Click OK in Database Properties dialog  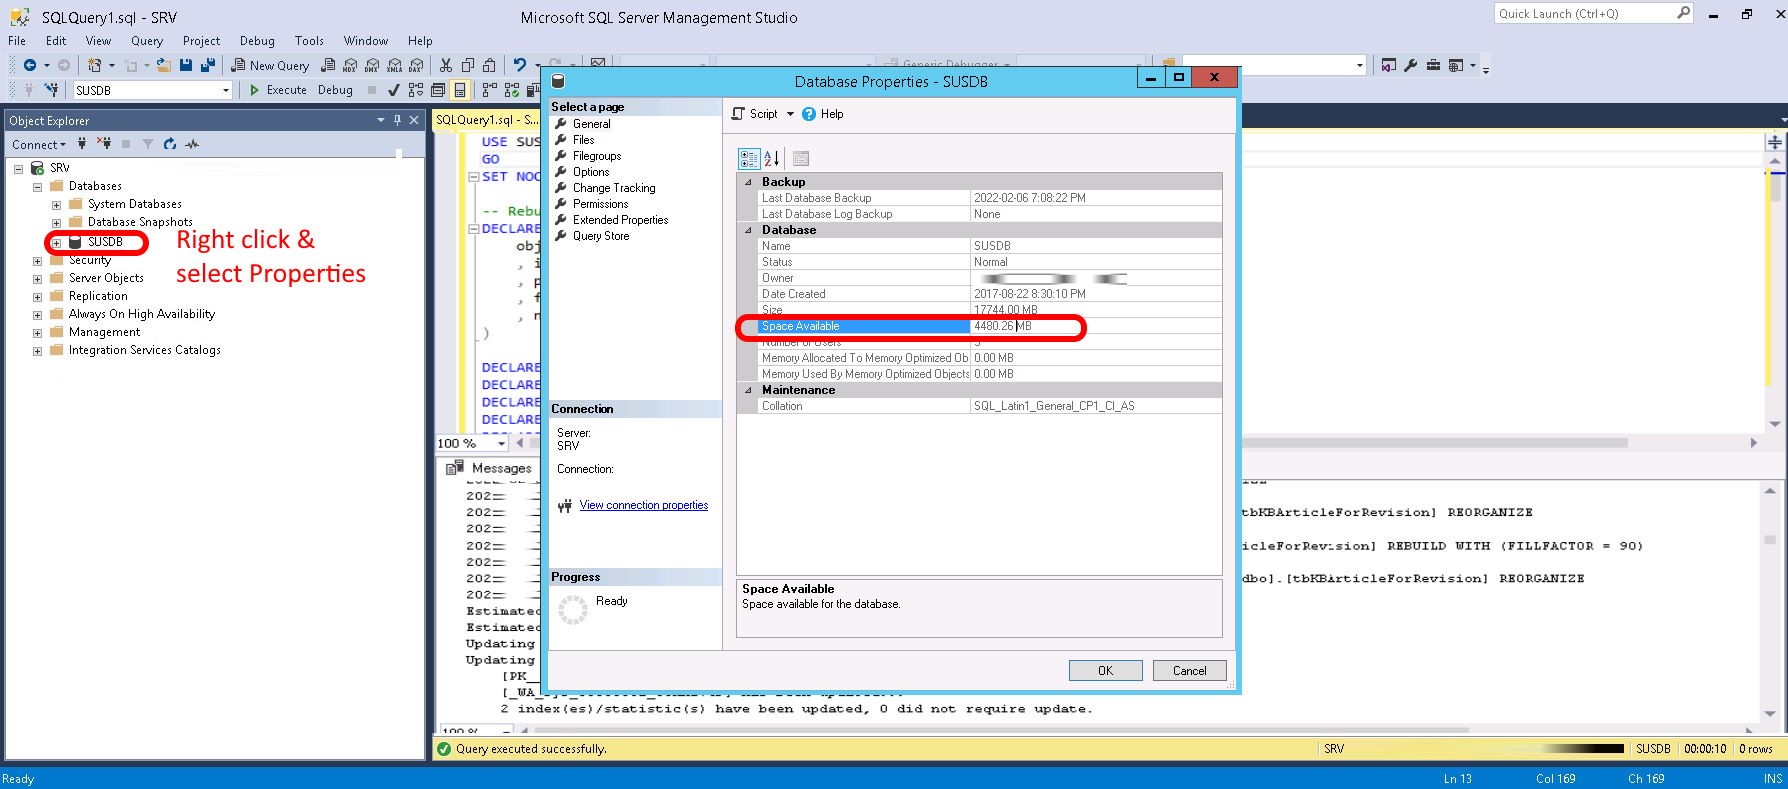click(1105, 670)
